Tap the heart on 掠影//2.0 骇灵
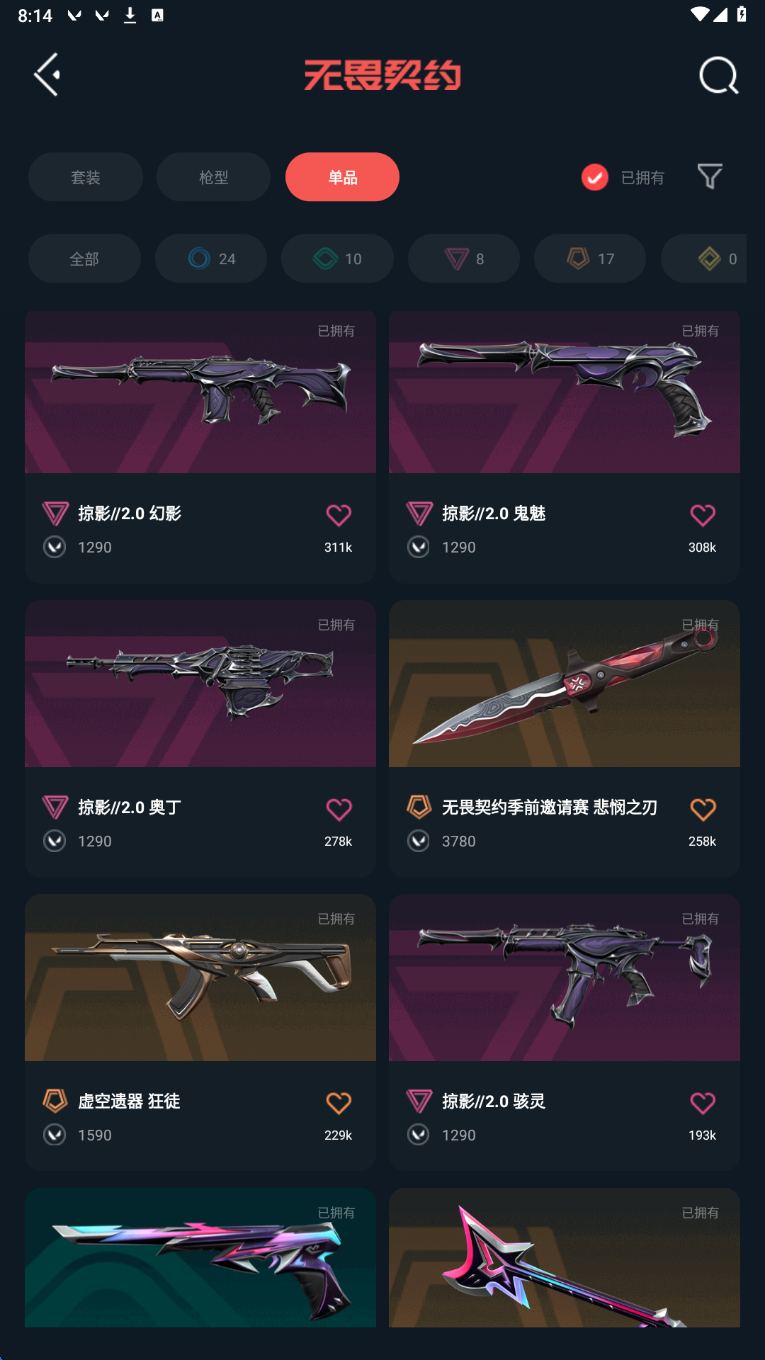This screenshot has width=765, height=1360. coord(703,1103)
